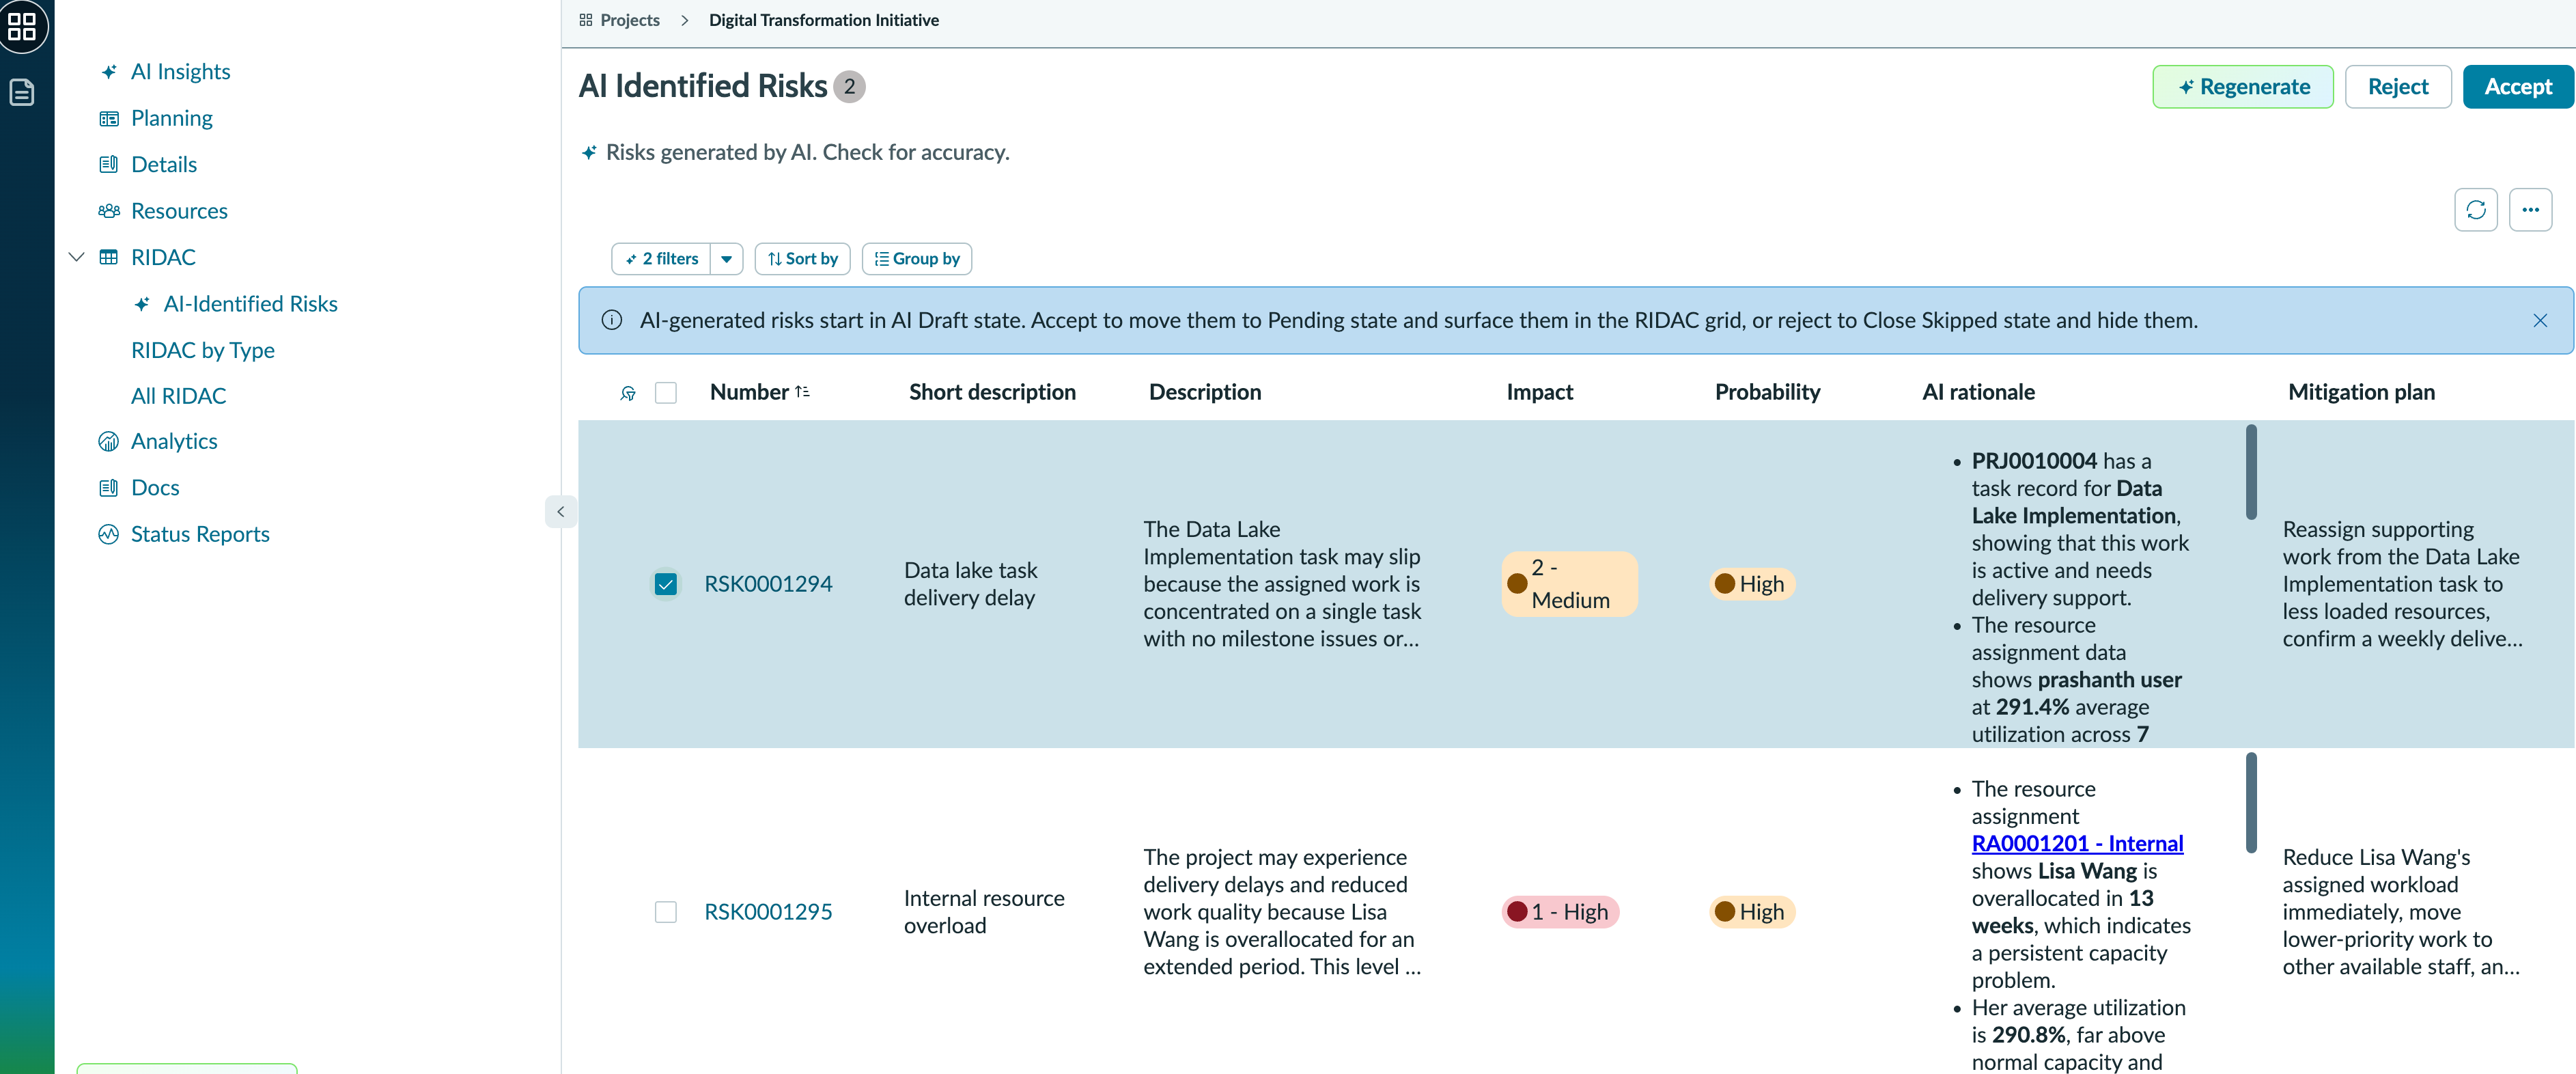Screen dimensions: 2576x1074
Task: Click the Planning icon in navigation
Action: (109, 118)
